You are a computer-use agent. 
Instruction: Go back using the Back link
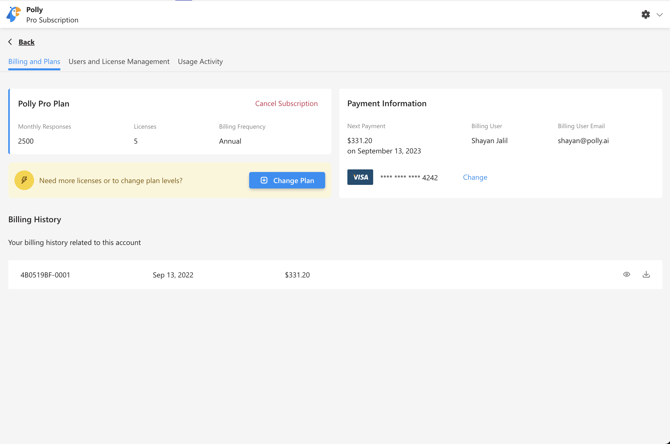point(26,42)
